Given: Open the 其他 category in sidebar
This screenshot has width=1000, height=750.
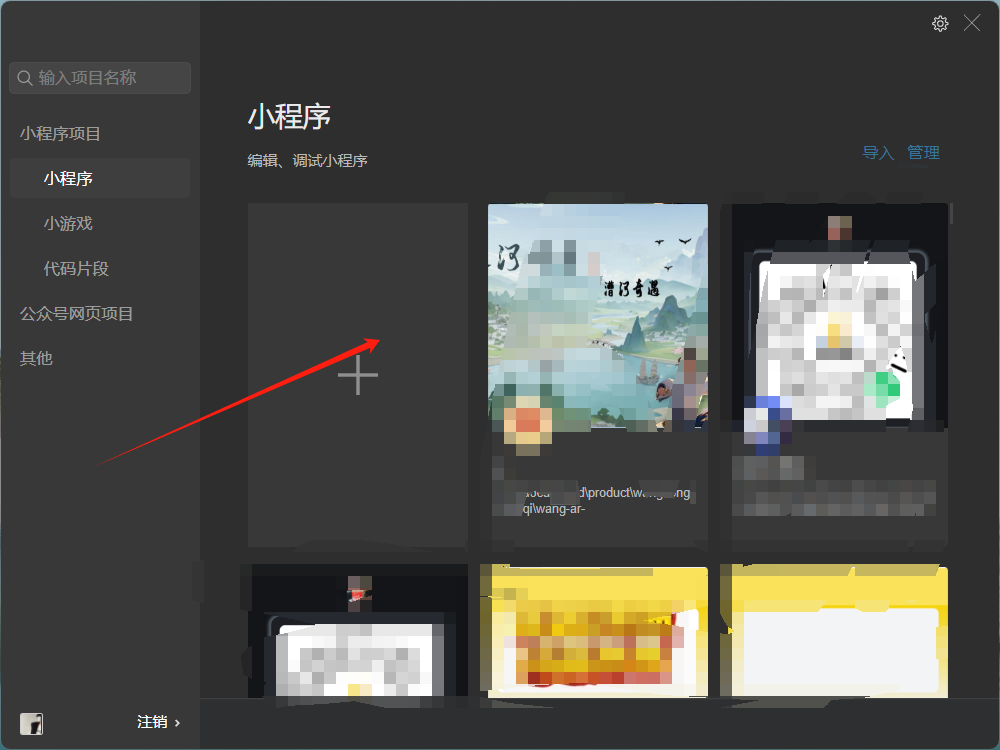Looking at the screenshot, I should pos(36,359).
